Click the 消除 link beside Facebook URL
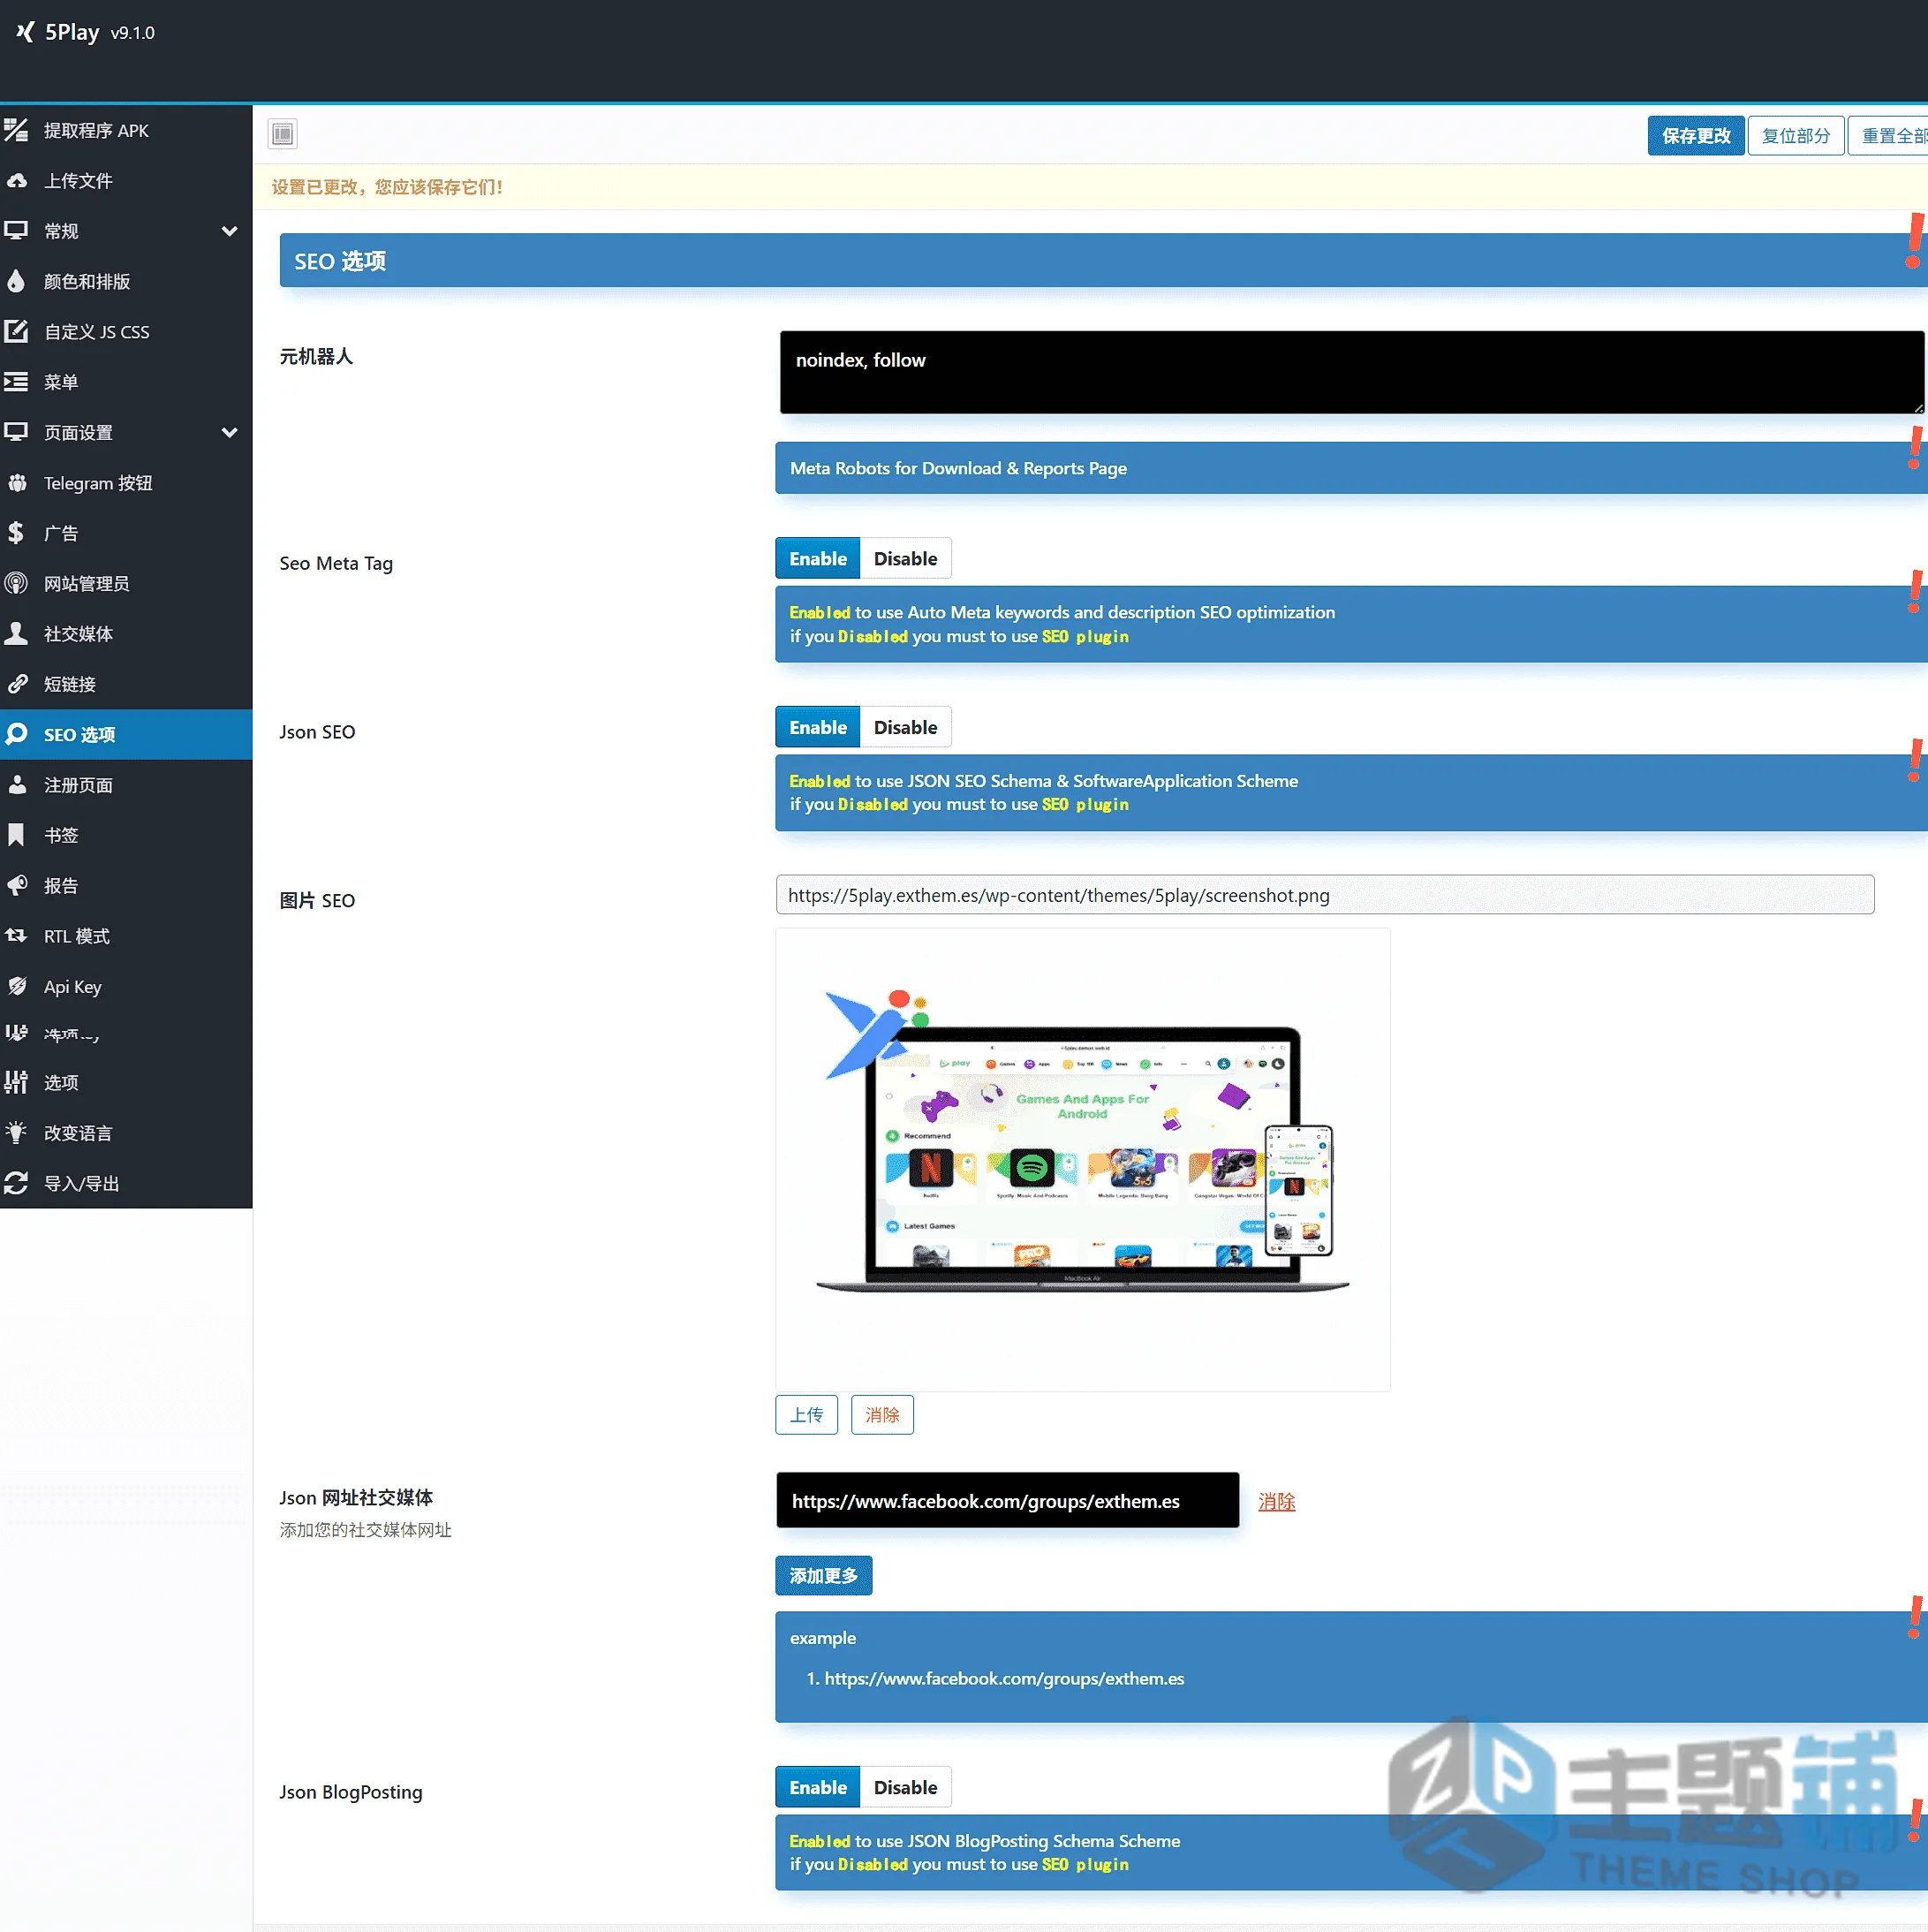This screenshot has width=1928, height=1932. (x=1276, y=1502)
